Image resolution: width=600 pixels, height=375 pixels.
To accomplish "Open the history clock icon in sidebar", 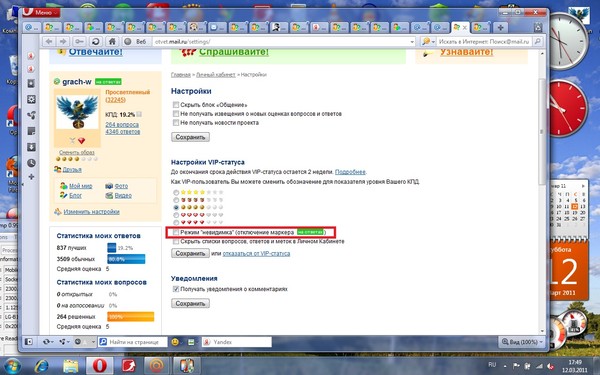I will (x=31, y=163).
